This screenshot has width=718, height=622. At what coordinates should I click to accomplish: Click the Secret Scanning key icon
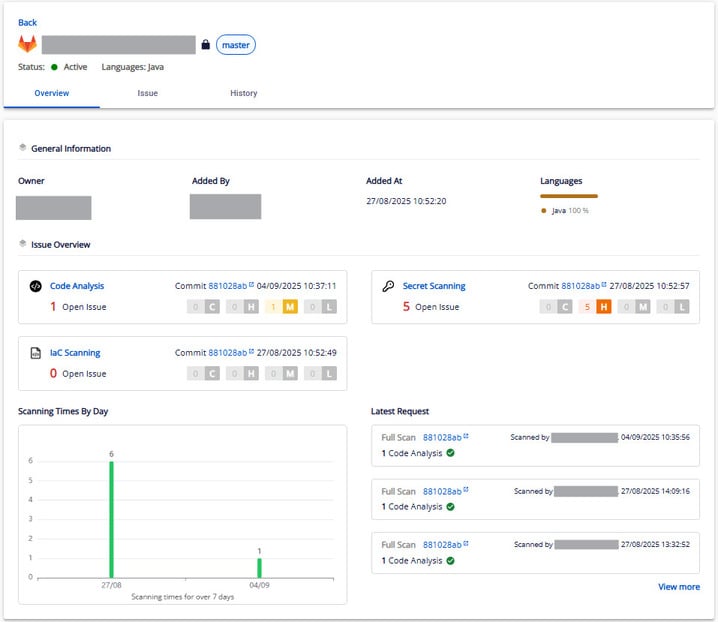point(389,286)
